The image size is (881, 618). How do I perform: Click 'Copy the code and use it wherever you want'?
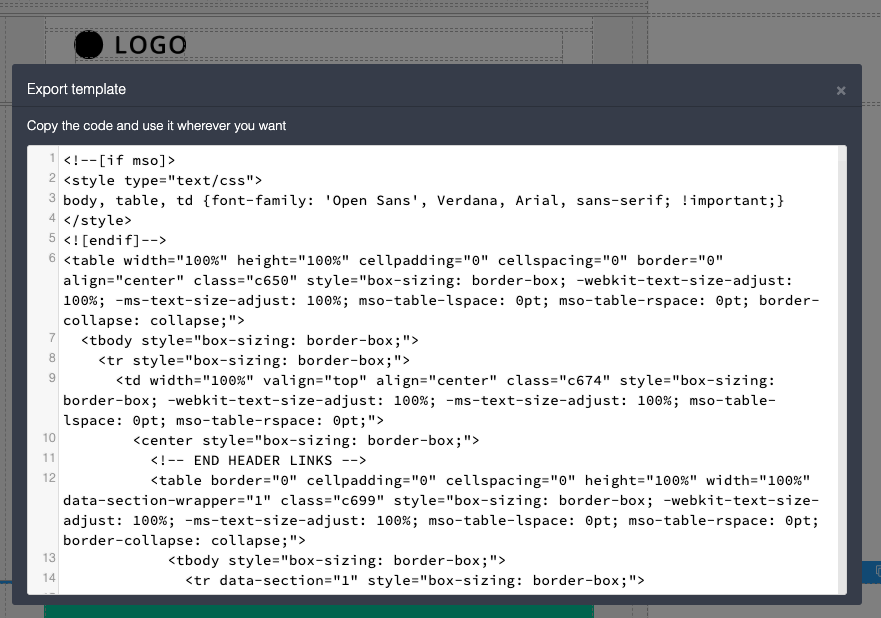click(x=156, y=125)
